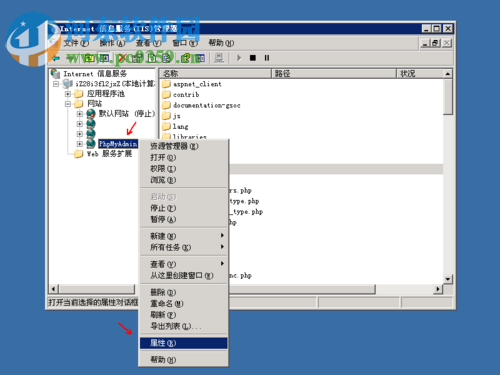
Task: Restore the inner console child window
Action: (x=436, y=43)
